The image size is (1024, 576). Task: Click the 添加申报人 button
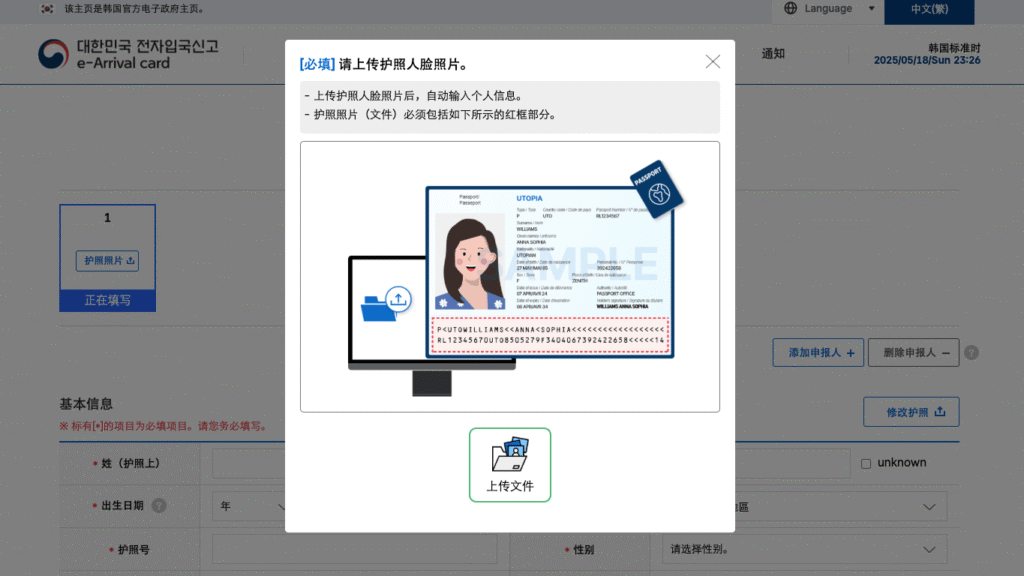pyautogui.click(x=818, y=352)
